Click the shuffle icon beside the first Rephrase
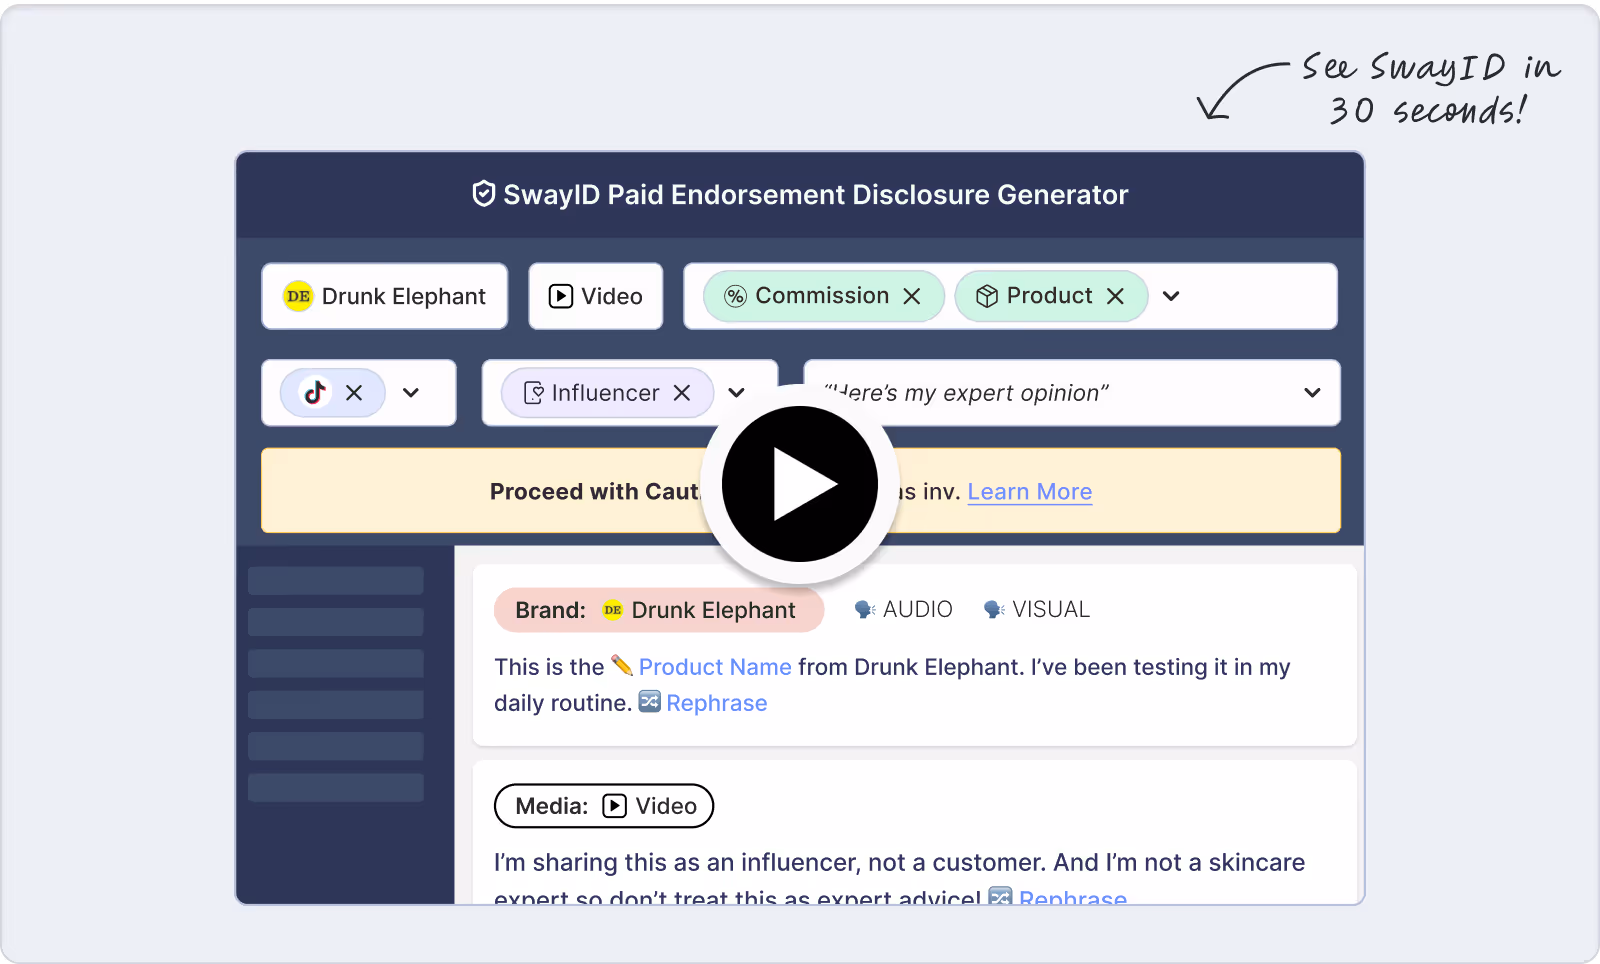1600x964 pixels. (x=650, y=702)
